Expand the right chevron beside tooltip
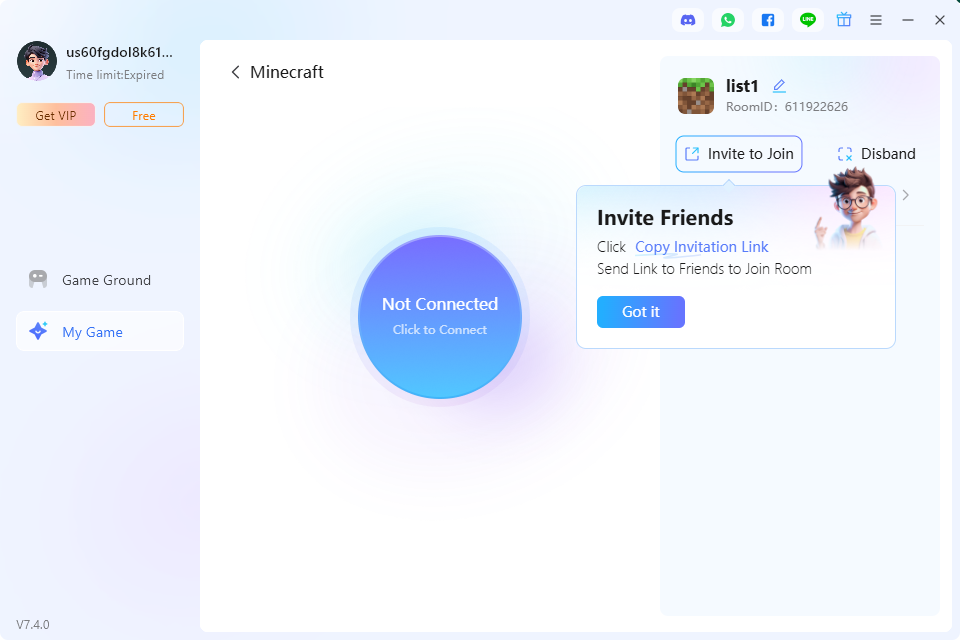The height and width of the screenshot is (640, 960). (906, 195)
